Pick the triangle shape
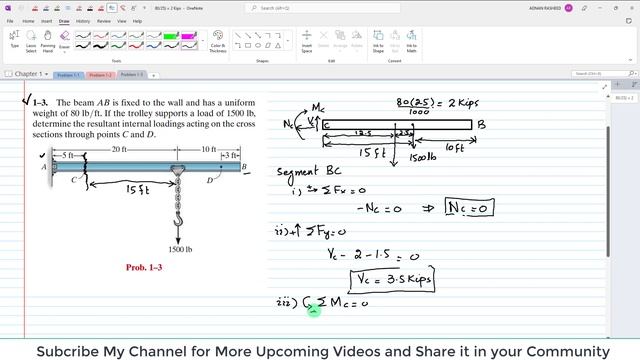This screenshot has width=640, height=360. click(x=278, y=45)
